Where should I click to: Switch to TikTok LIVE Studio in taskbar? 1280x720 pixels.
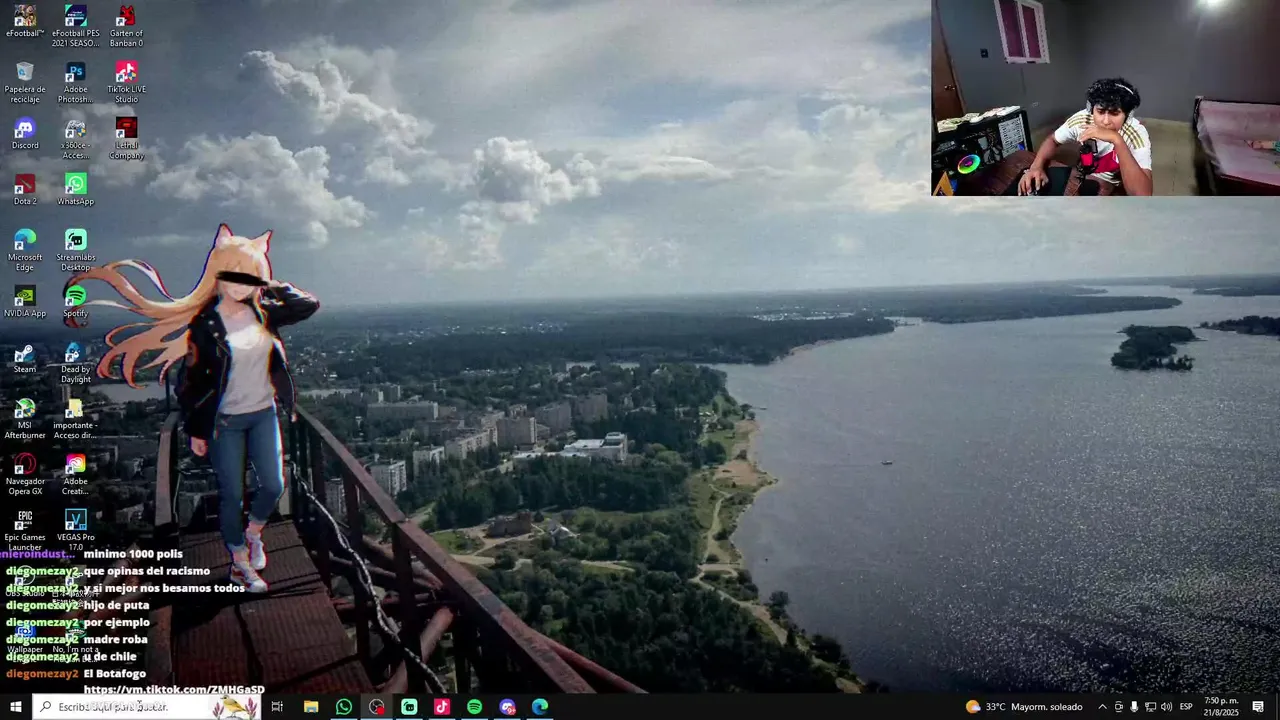(x=442, y=707)
